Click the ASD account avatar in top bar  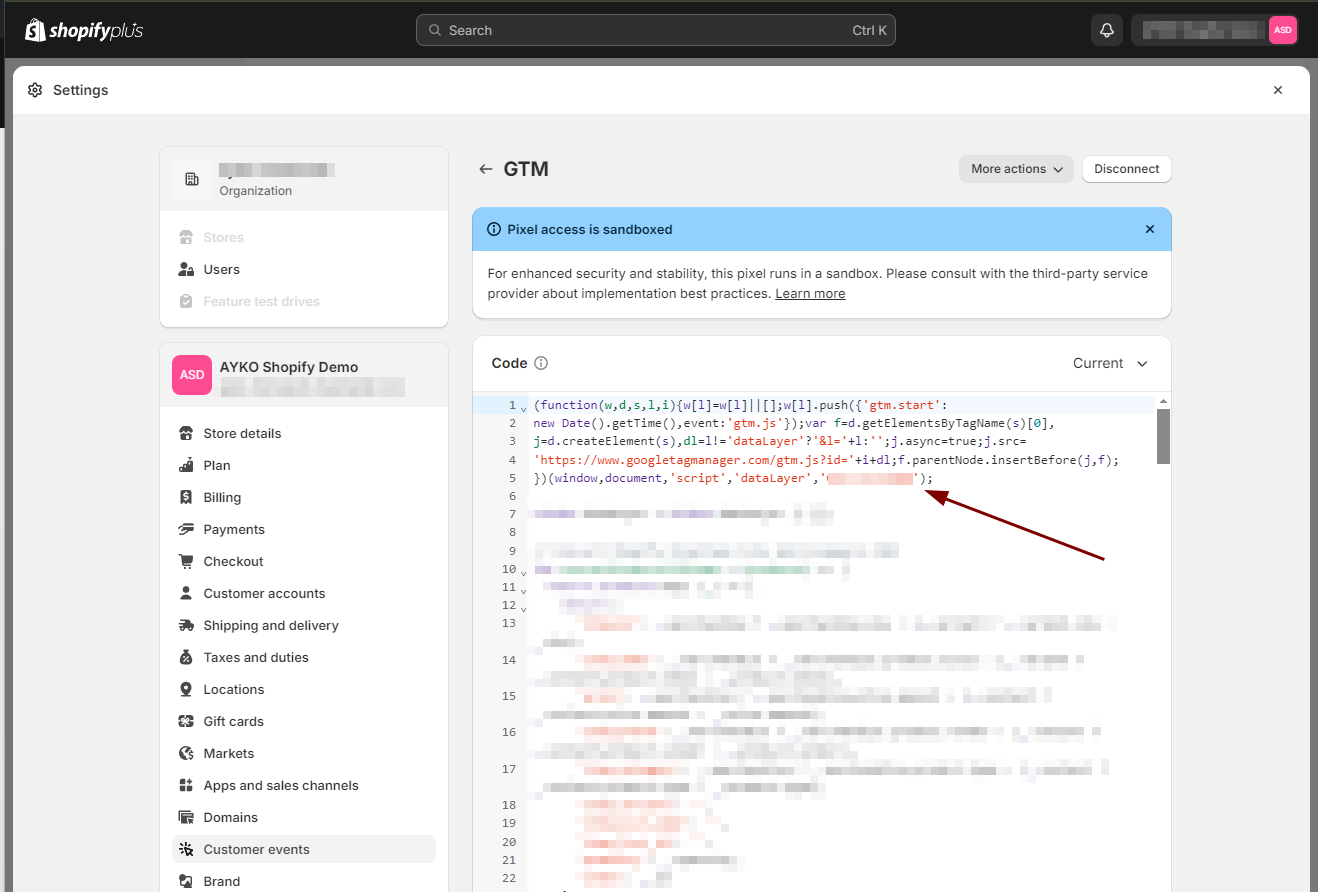pos(1283,30)
